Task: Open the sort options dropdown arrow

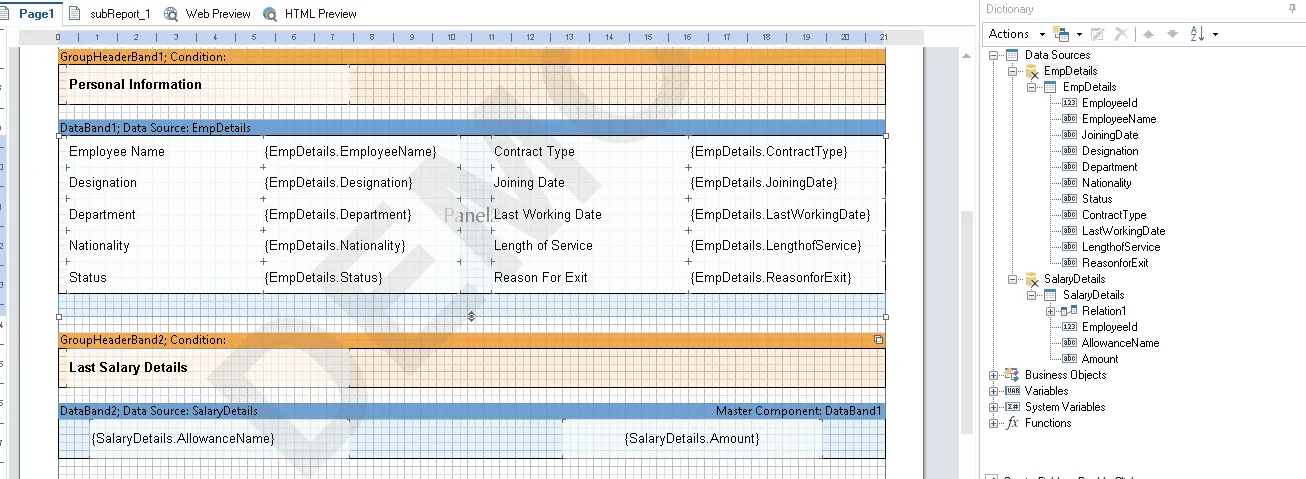Action: point(1215,34)
